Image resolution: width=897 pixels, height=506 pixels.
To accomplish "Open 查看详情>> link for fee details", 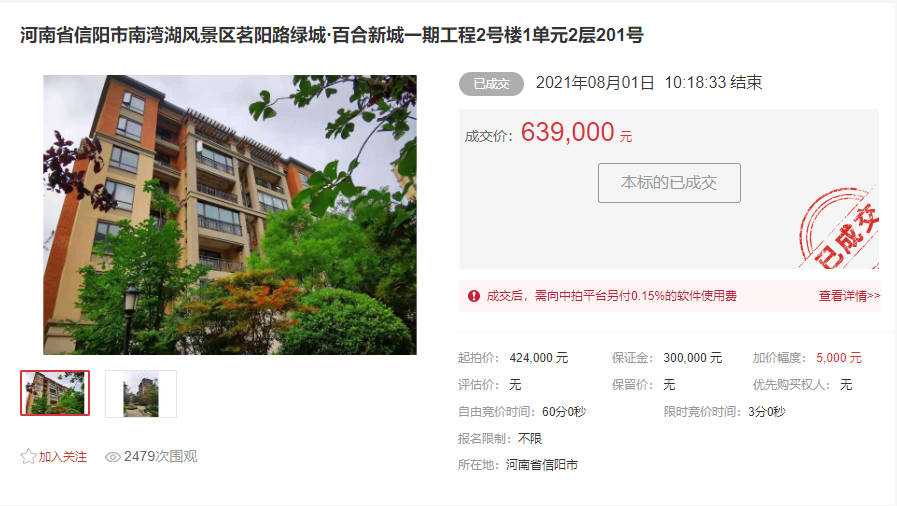I will pos(849,296).
